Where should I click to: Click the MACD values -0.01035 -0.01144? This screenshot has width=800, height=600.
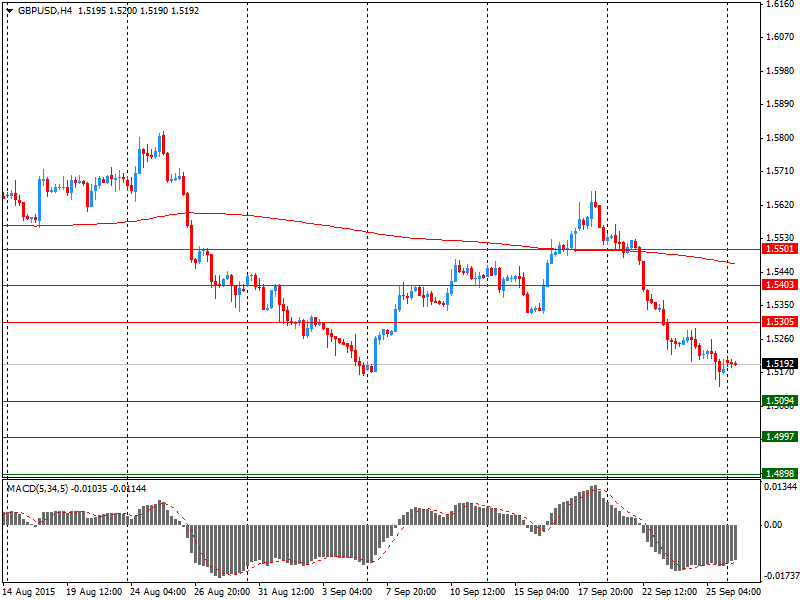click(109, 489)
